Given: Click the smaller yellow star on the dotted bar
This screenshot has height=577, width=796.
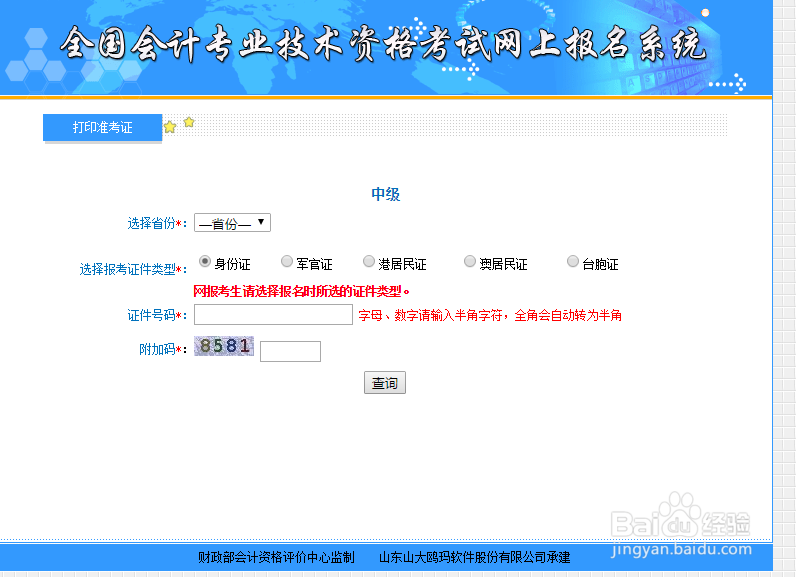Looking at the screenshot, I should click(x=189, y=122).
